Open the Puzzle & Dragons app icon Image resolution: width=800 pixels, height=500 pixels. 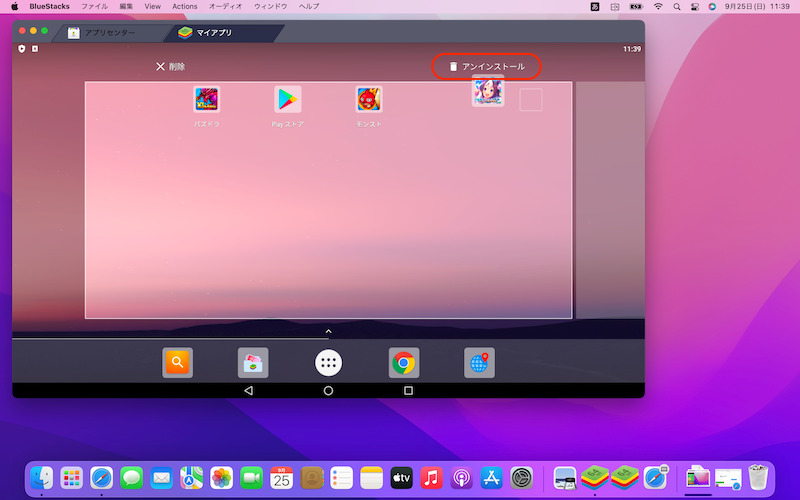pyautogui.click(x=206, y=100)
